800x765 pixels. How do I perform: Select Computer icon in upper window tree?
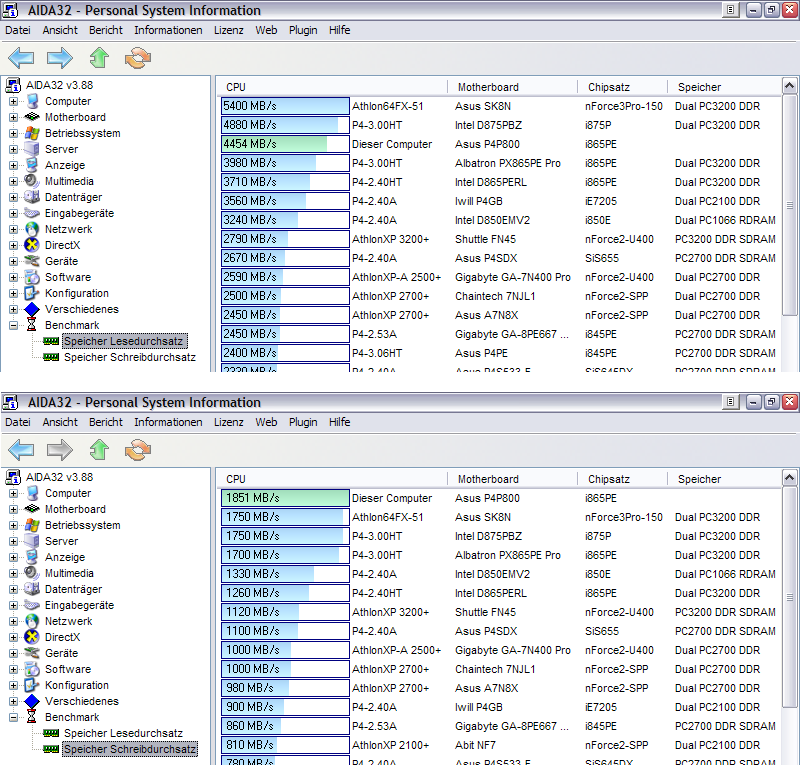(32, 101)
